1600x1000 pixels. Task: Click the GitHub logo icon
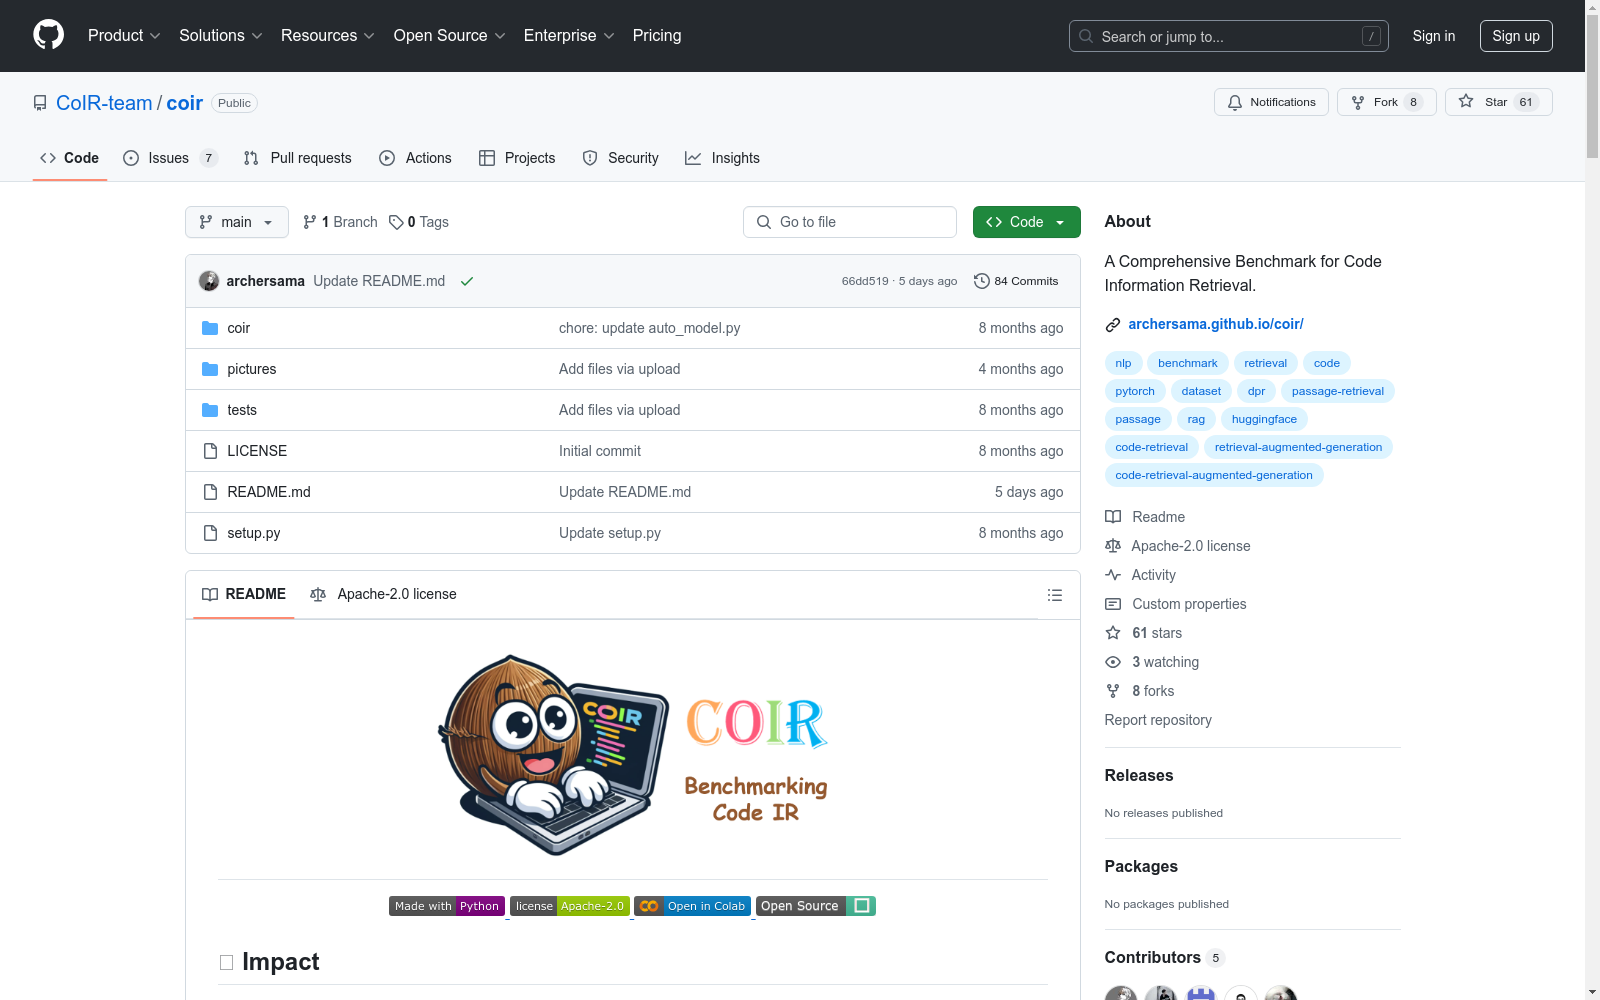pos(48,35)
